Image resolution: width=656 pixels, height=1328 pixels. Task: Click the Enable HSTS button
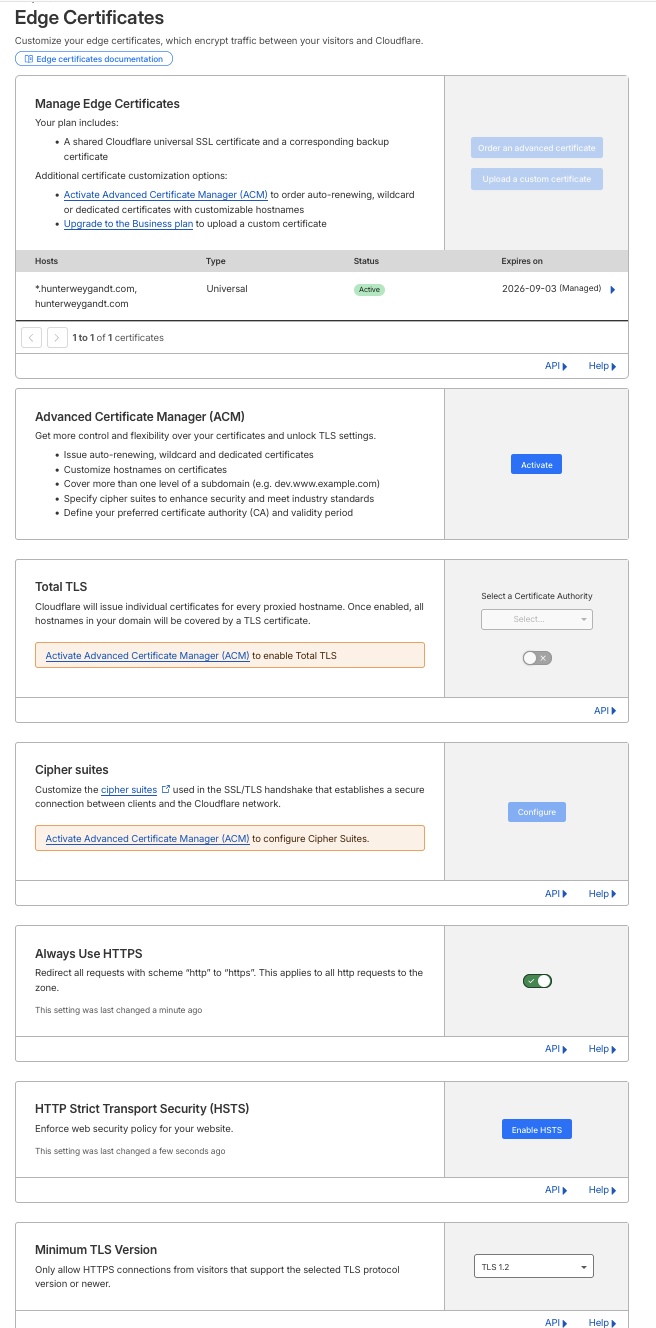[537, 1130]
